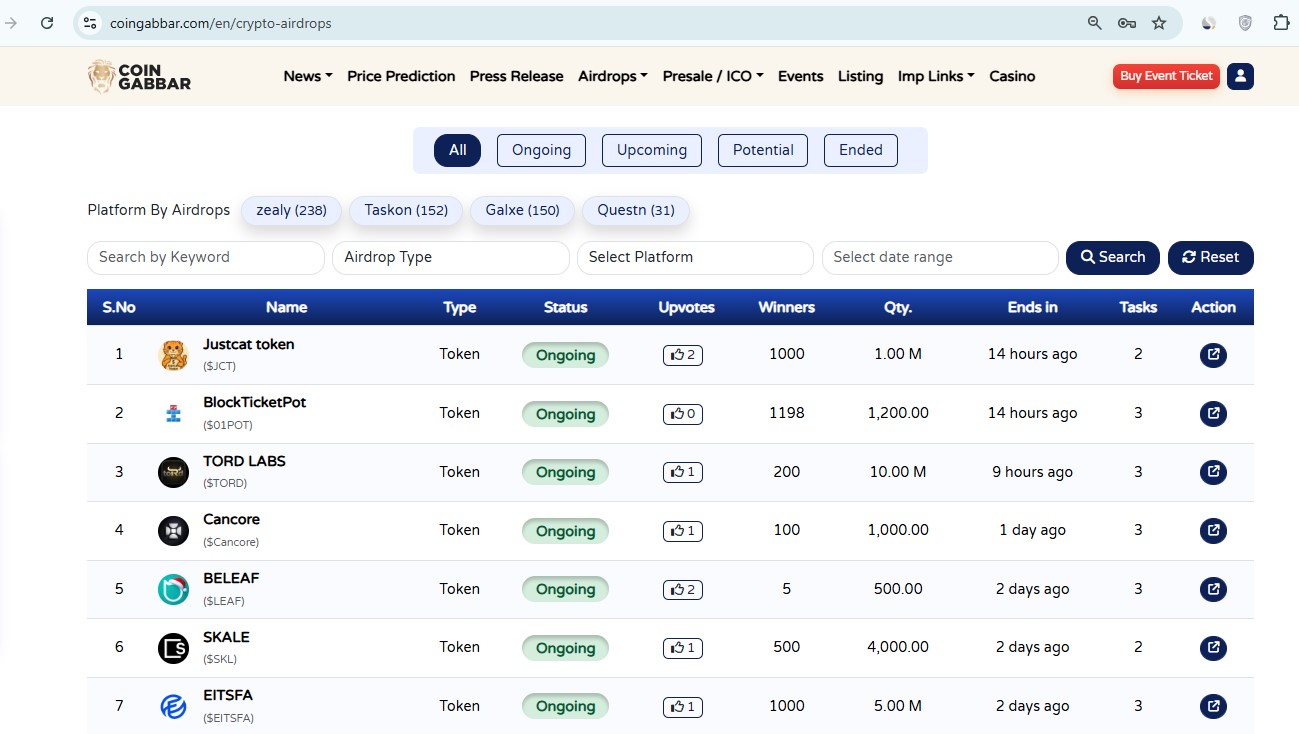Click the Coin Gabbar logo
The image size is (1299, 734).
pos(139,76)
